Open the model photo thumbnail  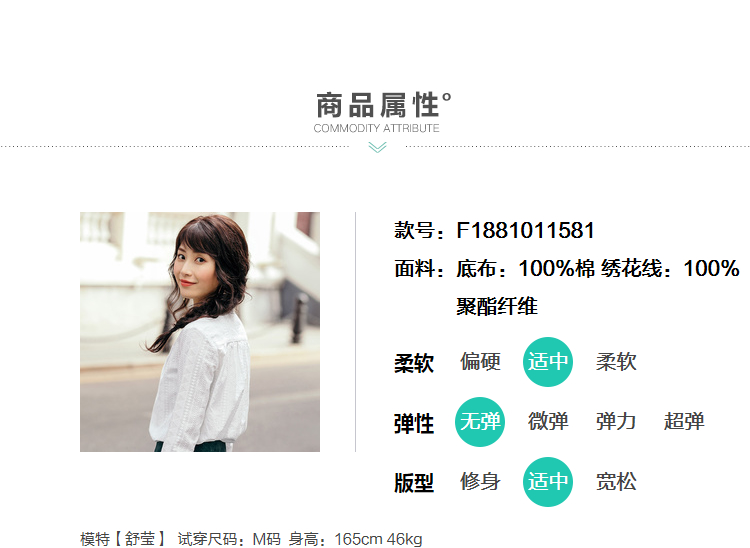(200, 332)
